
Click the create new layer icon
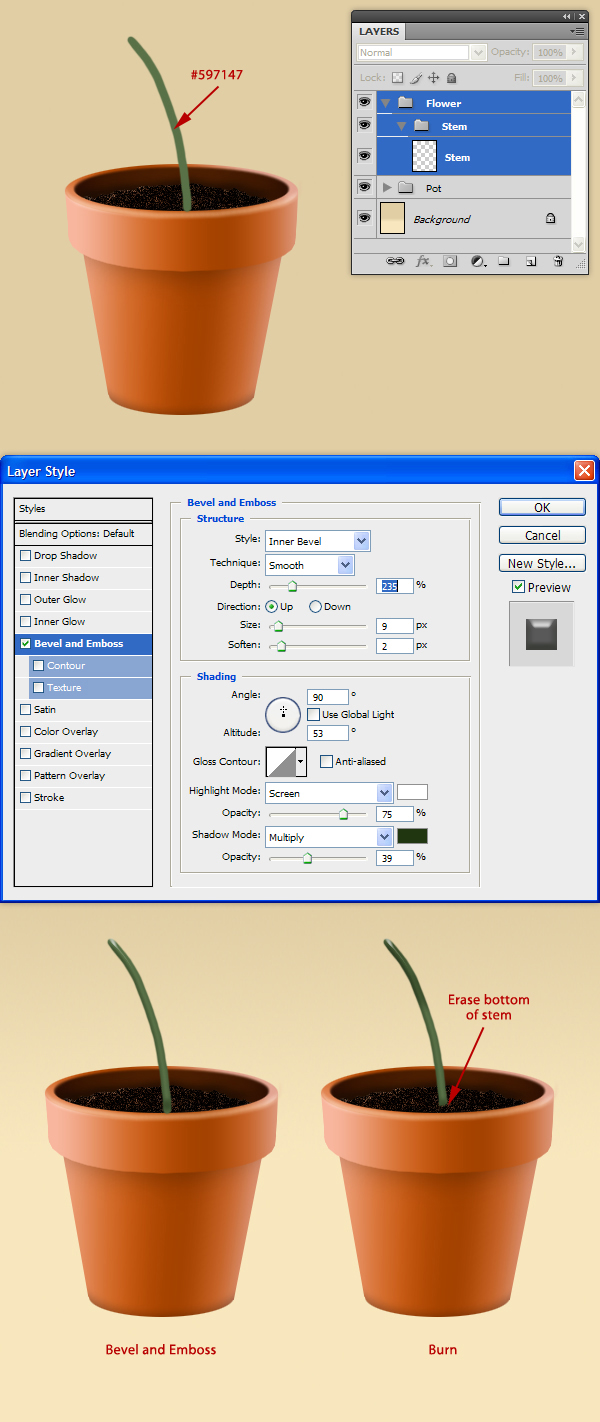[531, 261]
